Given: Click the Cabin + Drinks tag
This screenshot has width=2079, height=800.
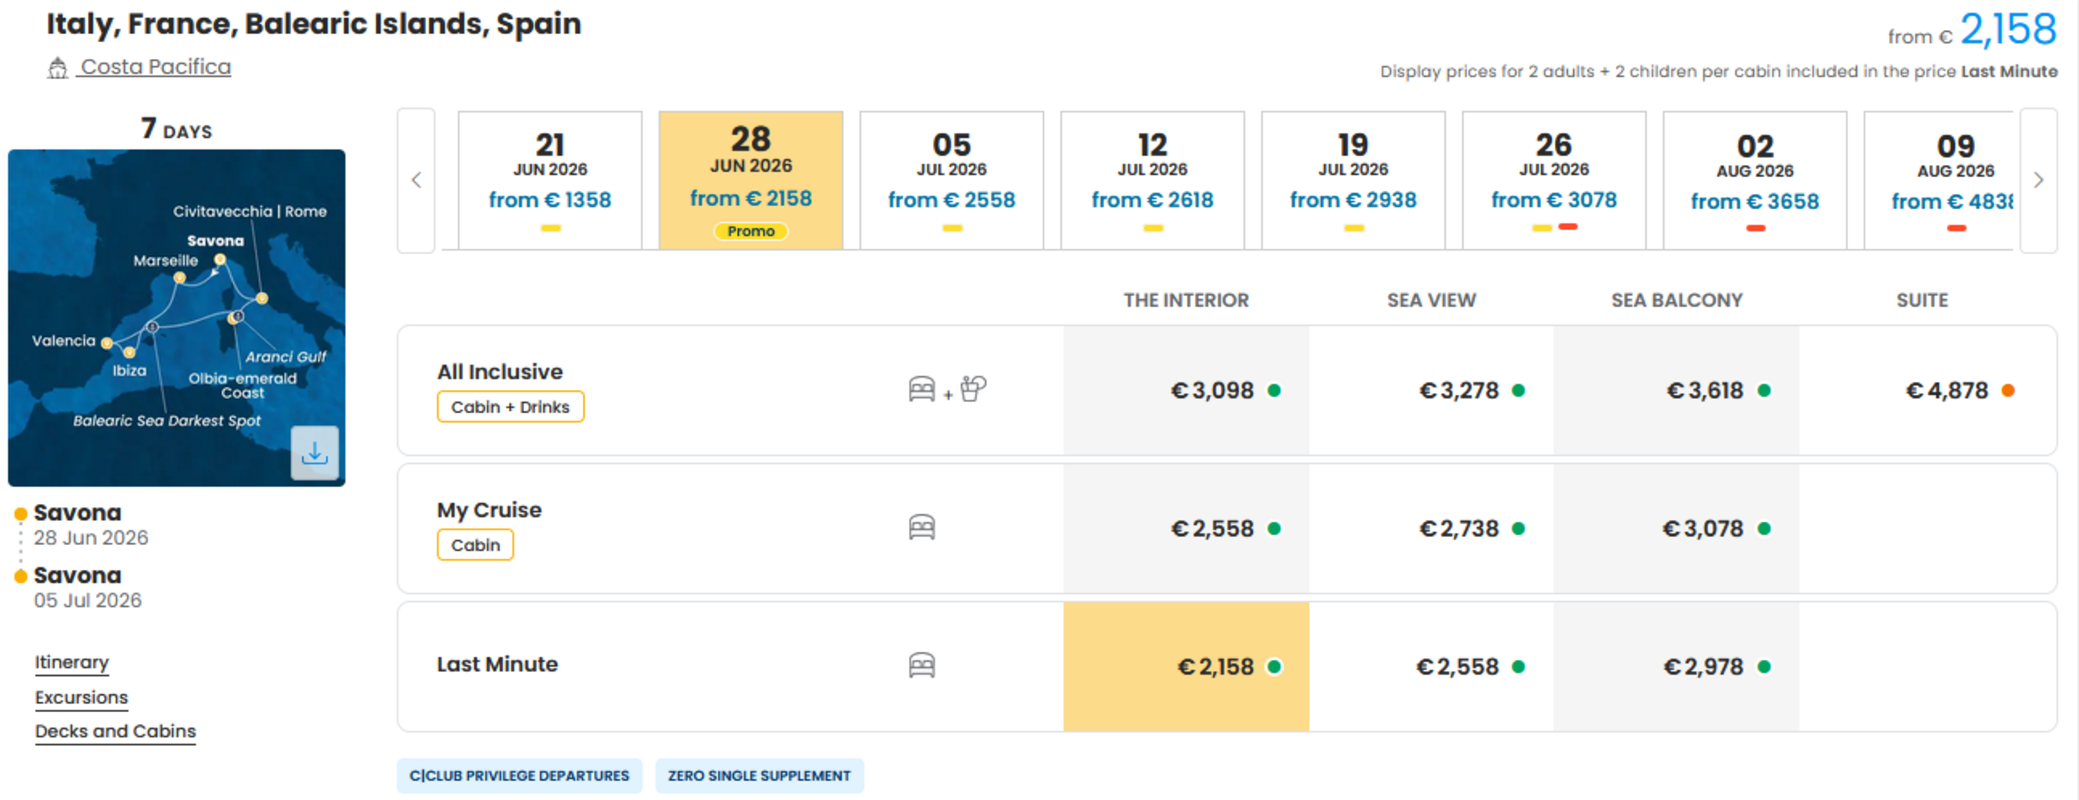Looking at the screenshot, I should tap(510, 407).
